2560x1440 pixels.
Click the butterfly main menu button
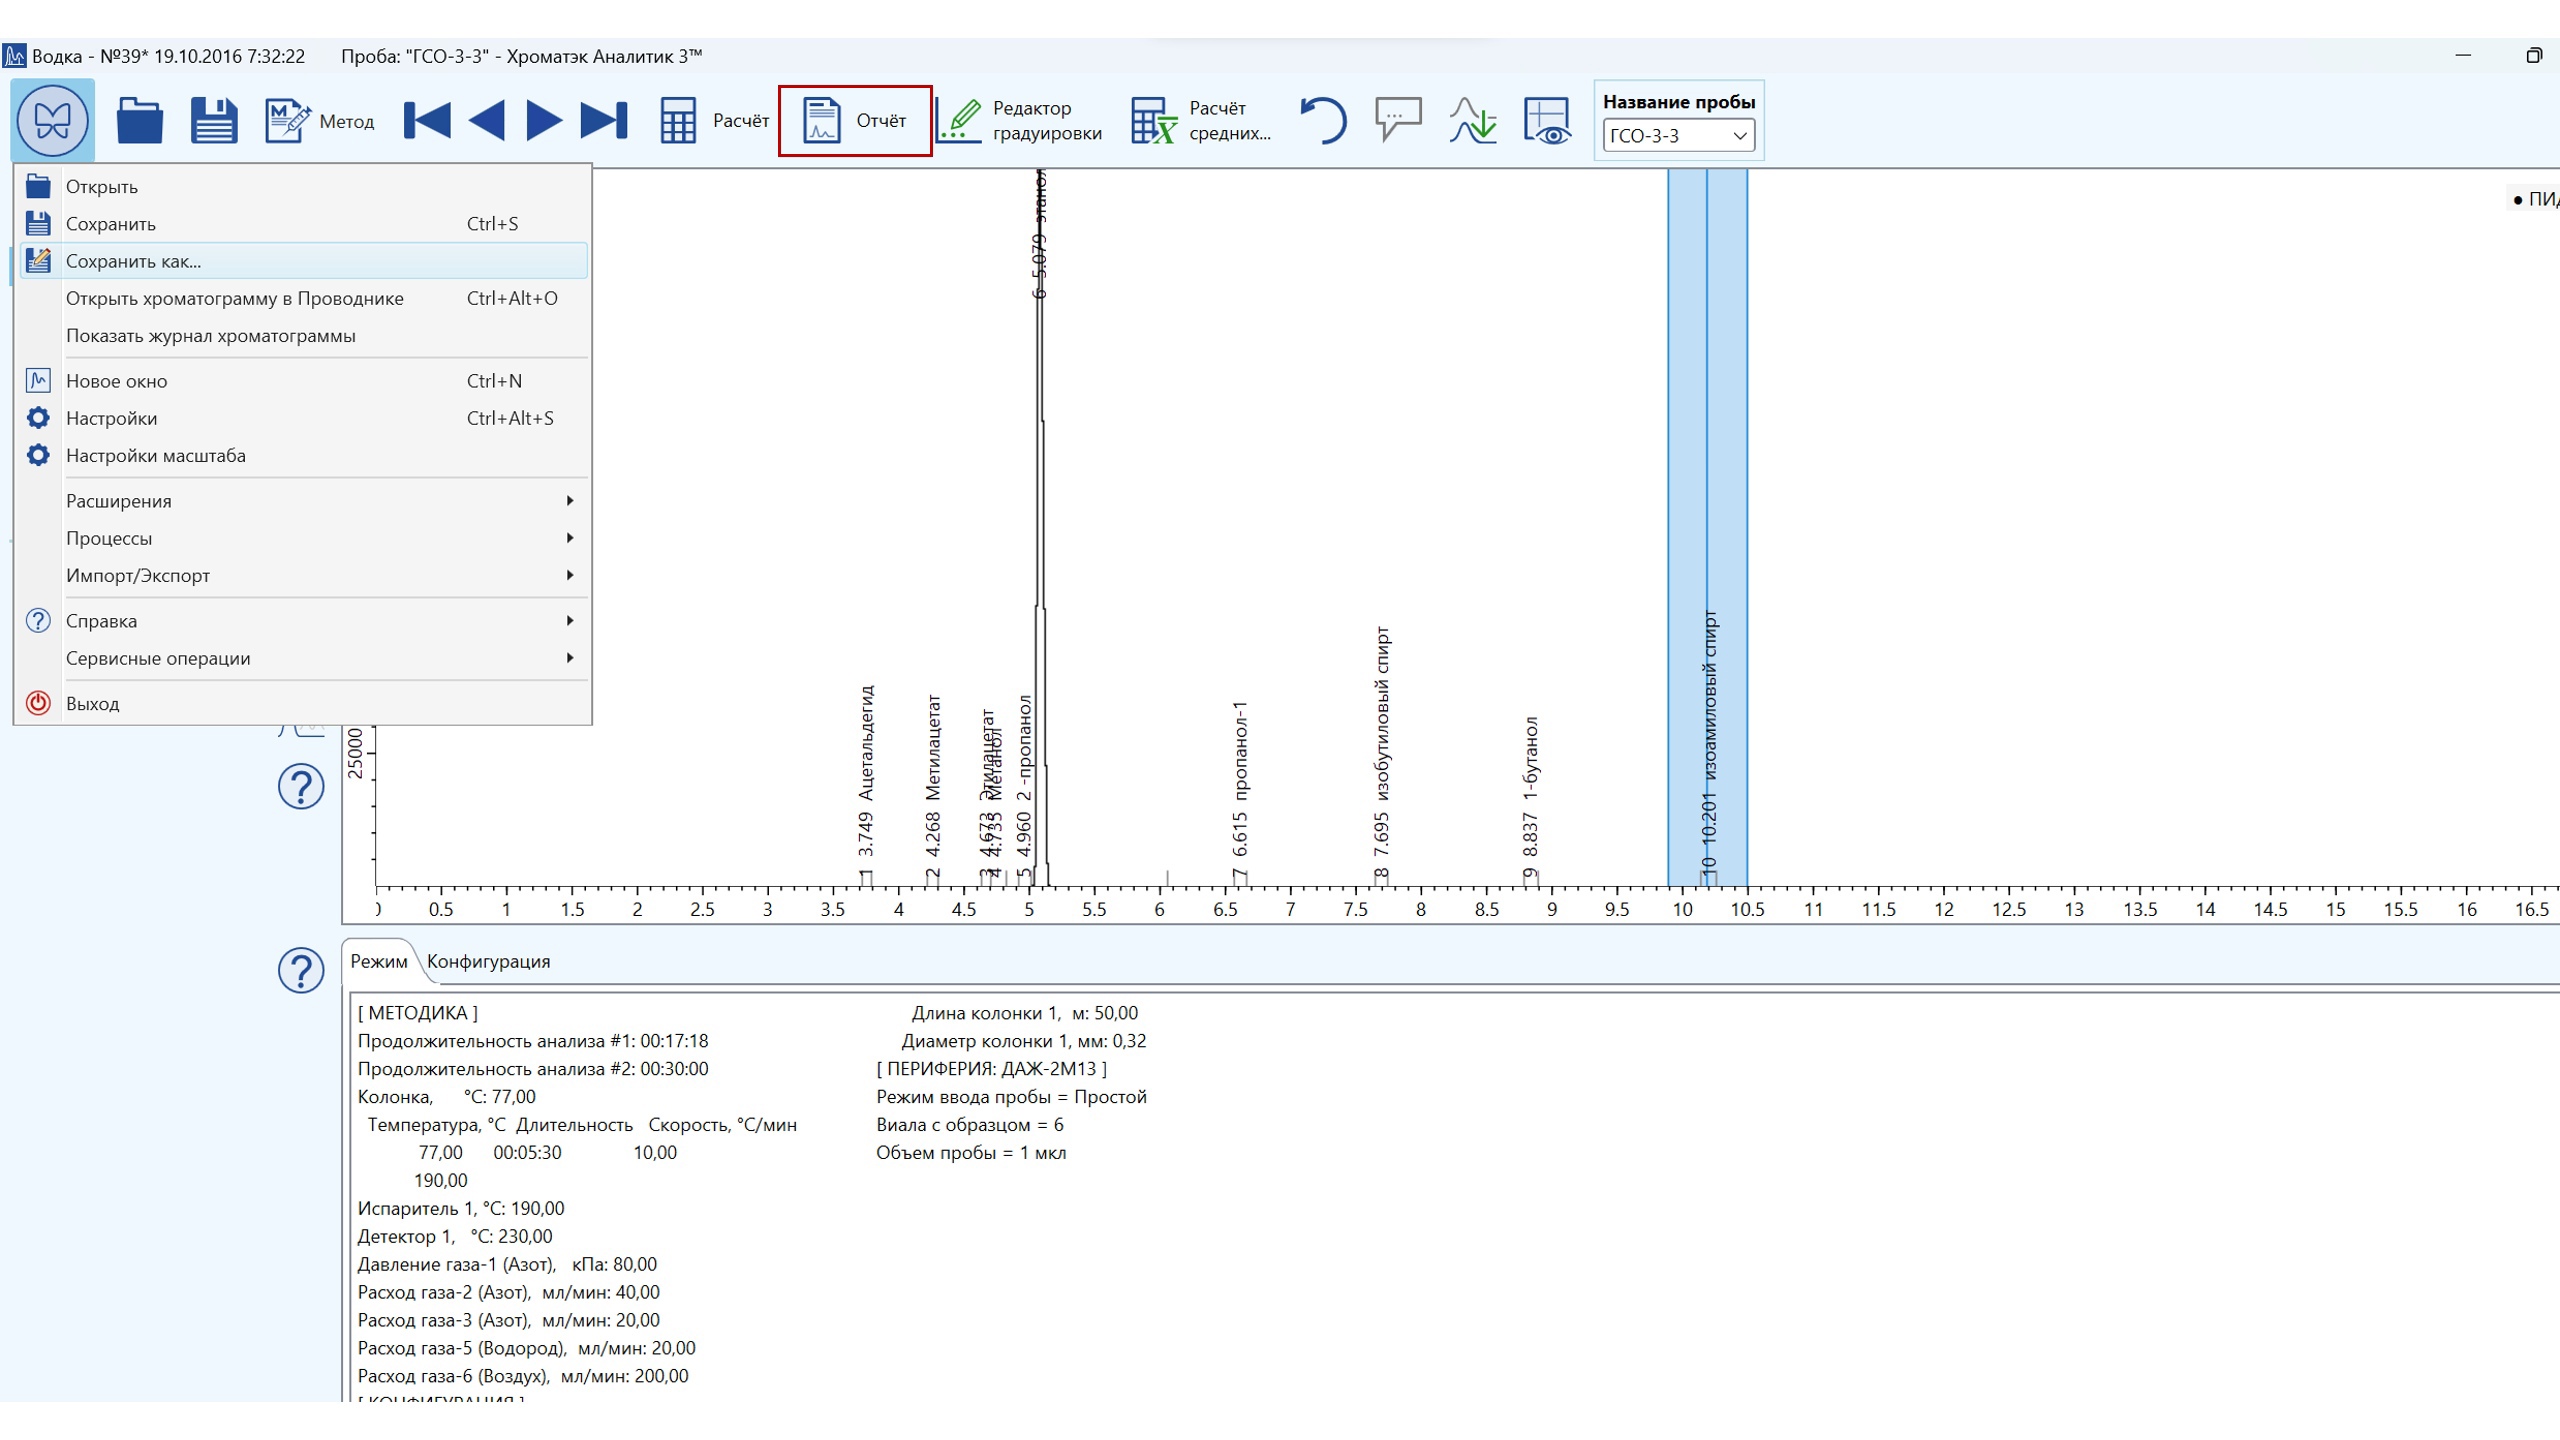click(x=52, y=120)
